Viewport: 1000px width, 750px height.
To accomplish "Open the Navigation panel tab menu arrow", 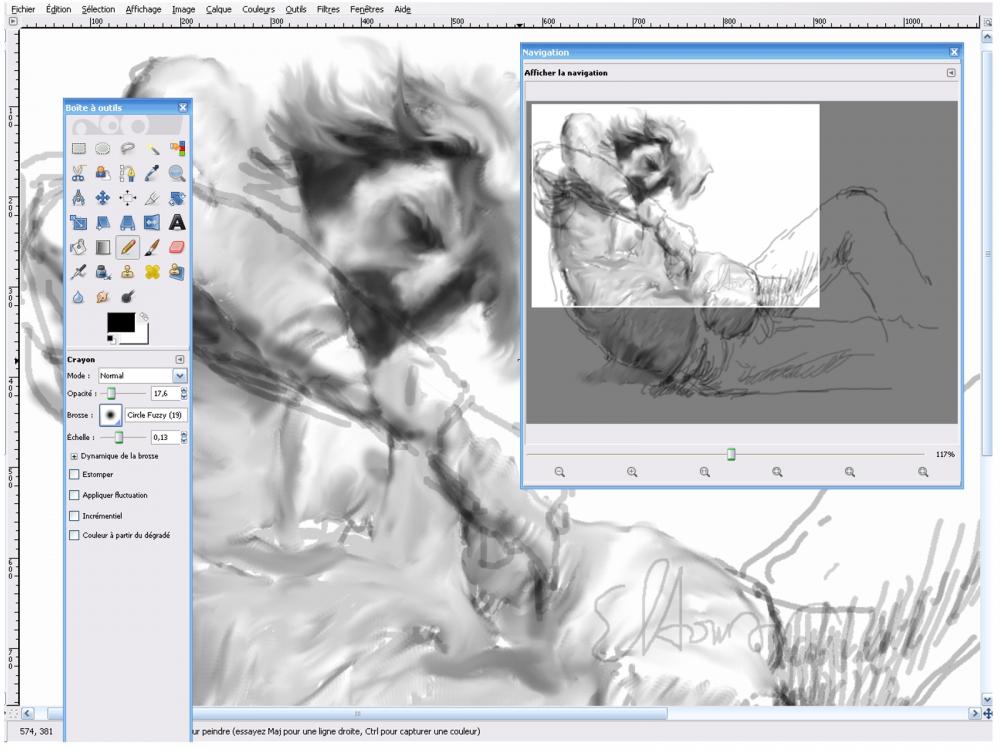I will click(950, 73).
